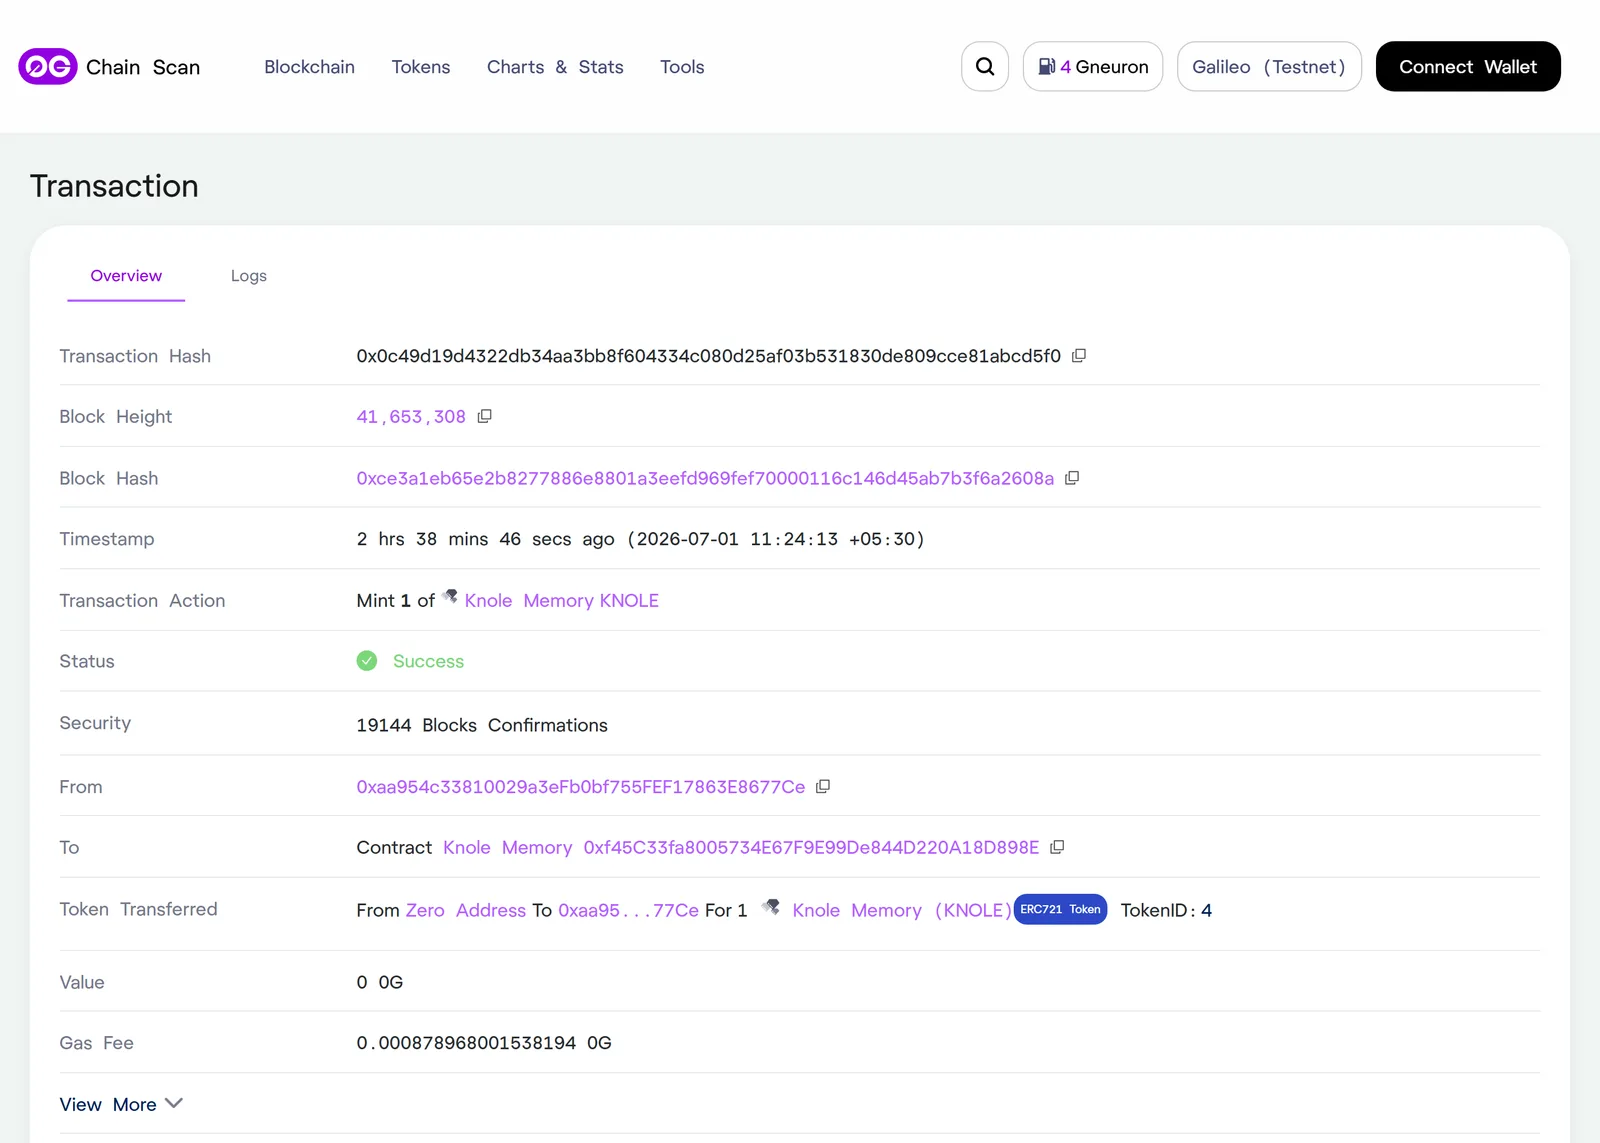The height and width of the screenshot is (1143, 1600).
Task: Open the Zero Address link
Action: [x=466, y=910]
